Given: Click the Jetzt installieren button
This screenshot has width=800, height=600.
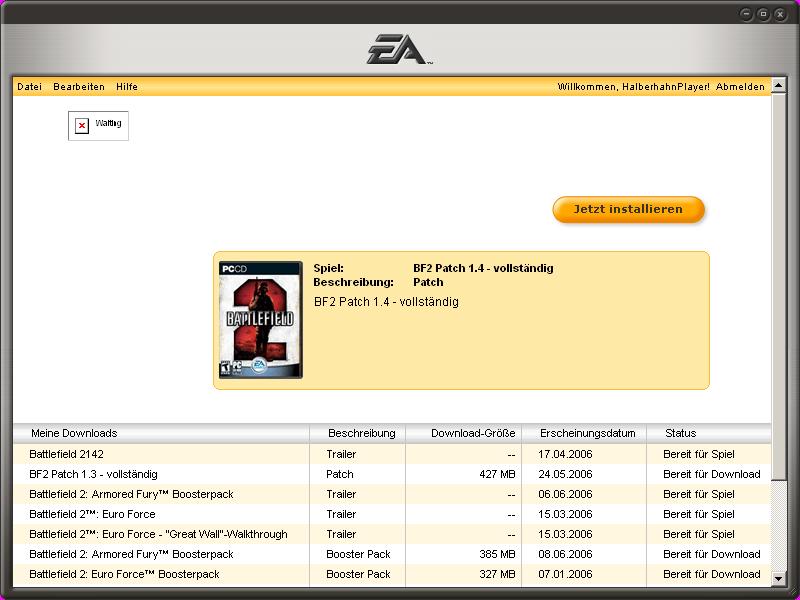Looking at the screenshot, I should (628, 209).
